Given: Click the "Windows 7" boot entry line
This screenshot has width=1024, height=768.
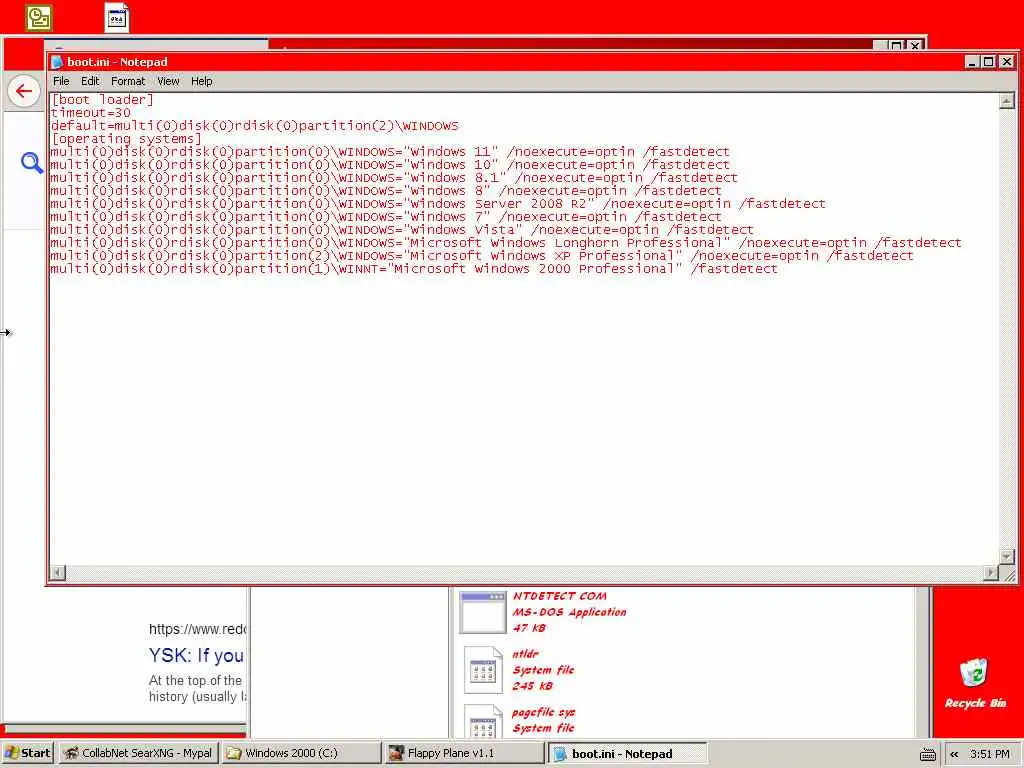Looking at the screenshot, I should [x=386, y=217].
